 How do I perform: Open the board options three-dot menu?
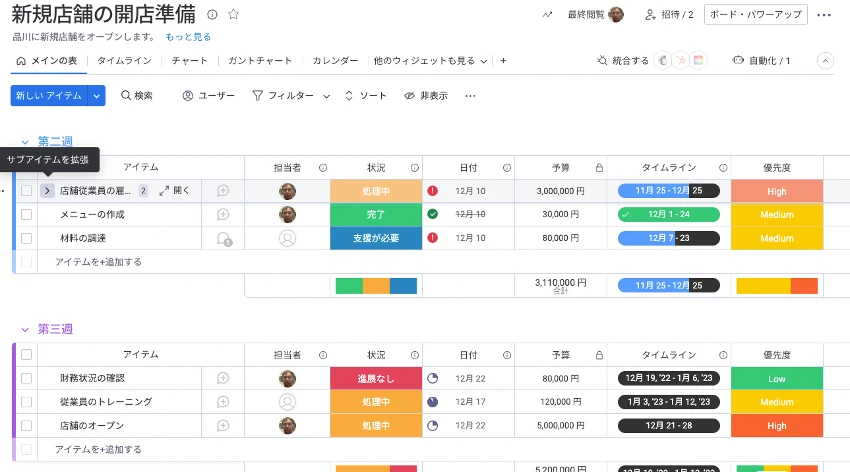coord(823,15)
